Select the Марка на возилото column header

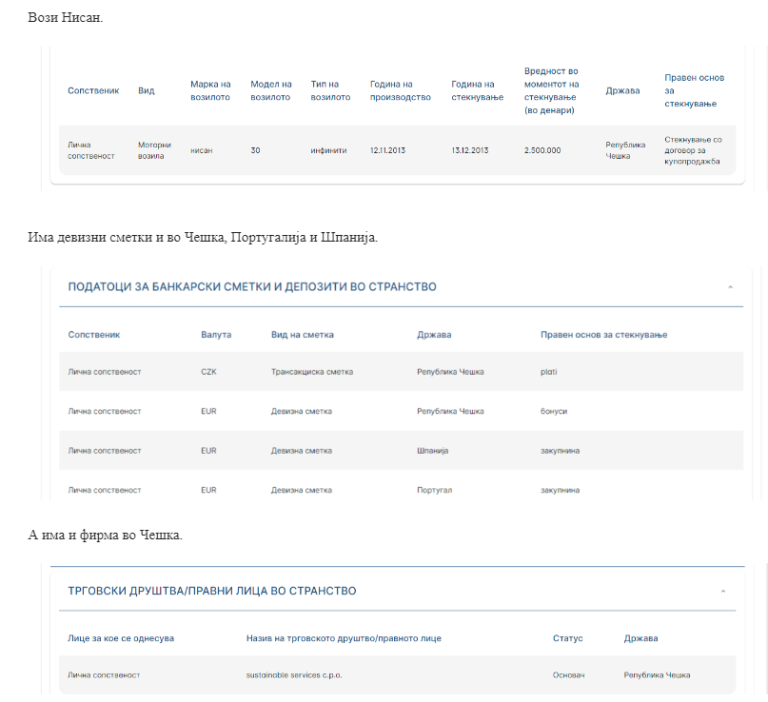click(210, 91)
